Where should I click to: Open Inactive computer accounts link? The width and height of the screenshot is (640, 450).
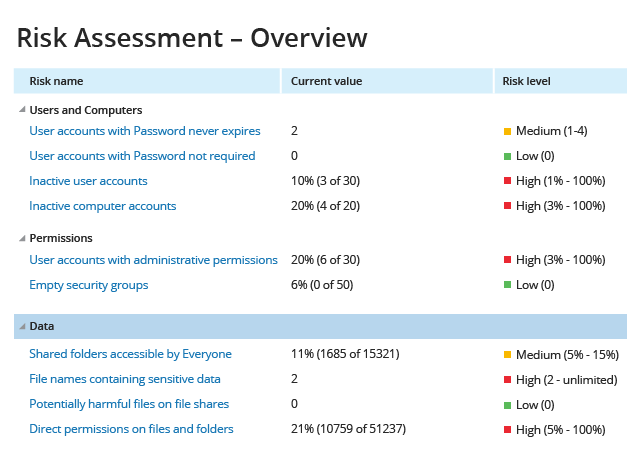click(x=102, y=206)
